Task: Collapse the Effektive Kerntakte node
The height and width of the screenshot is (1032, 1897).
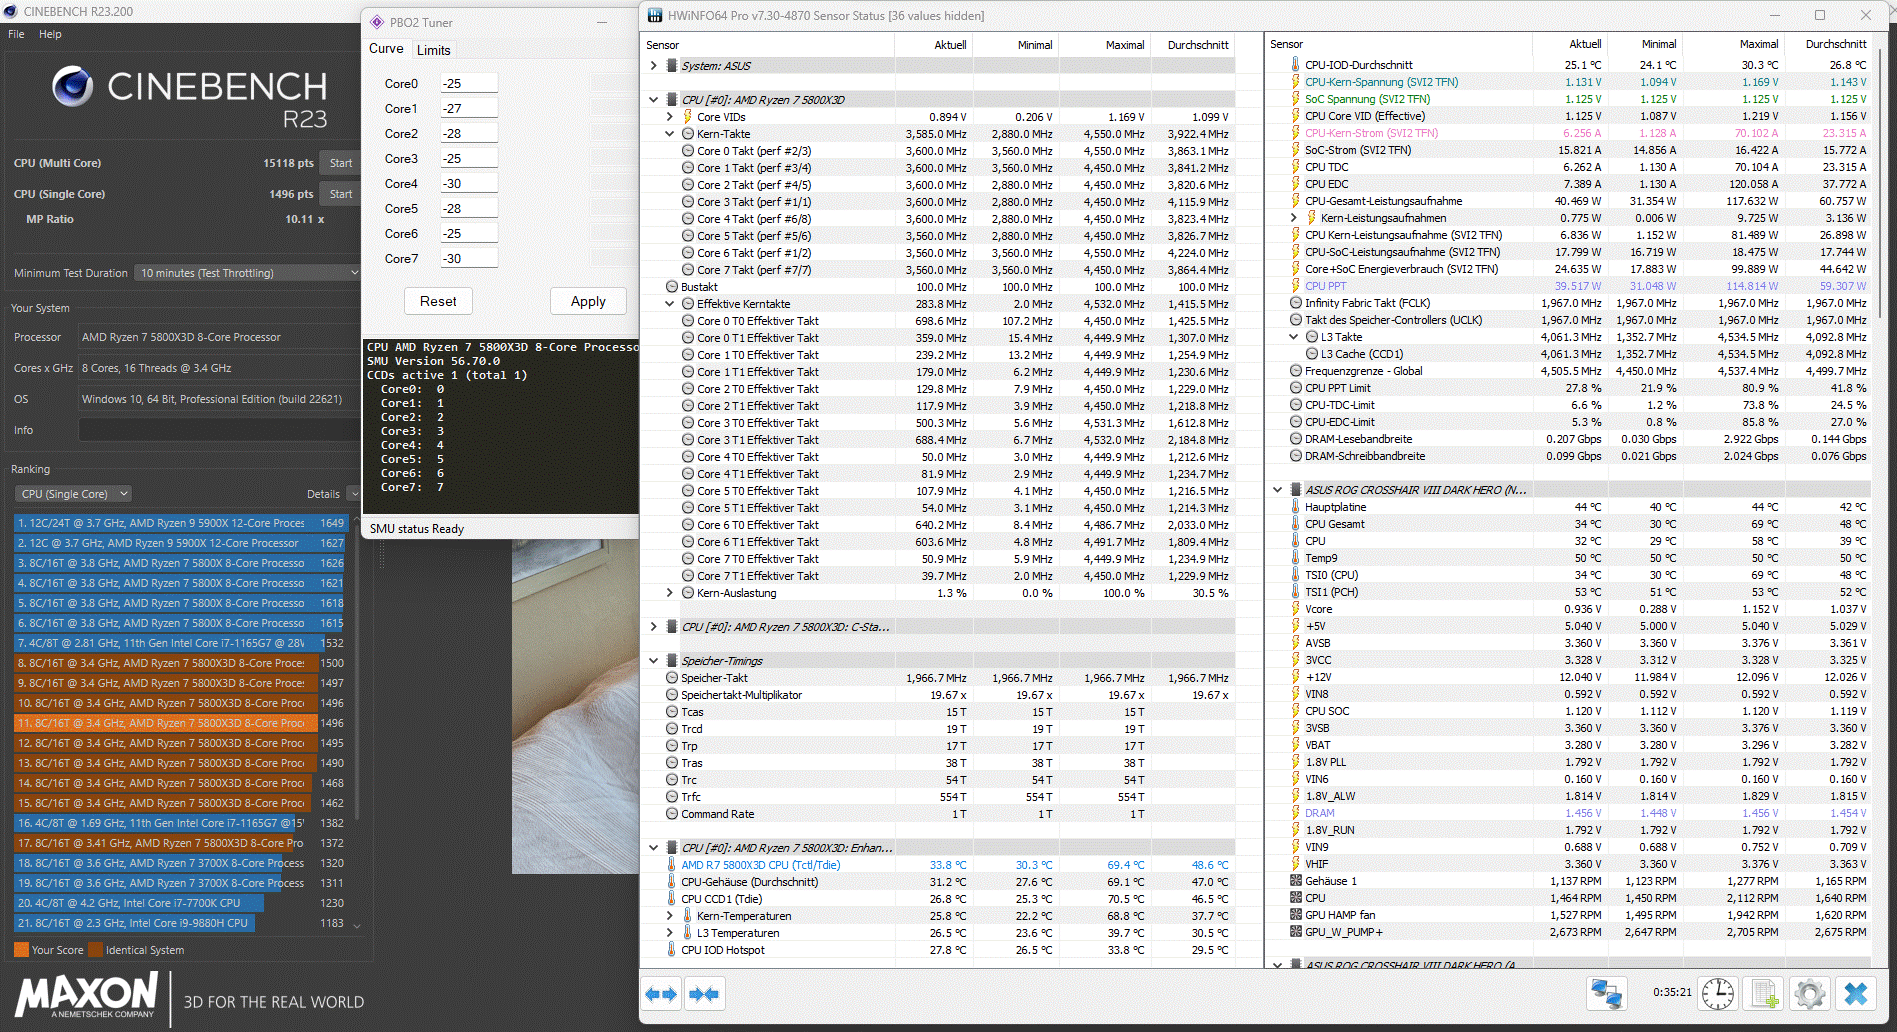Action: (x=670, y=304)
